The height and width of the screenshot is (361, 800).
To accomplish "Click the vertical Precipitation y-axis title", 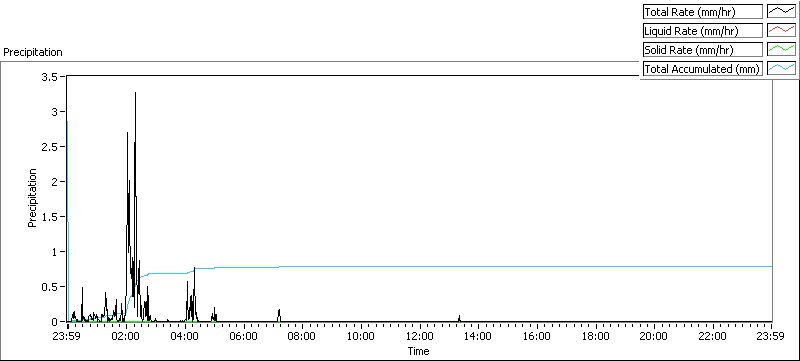I will [x=32, y=198].
